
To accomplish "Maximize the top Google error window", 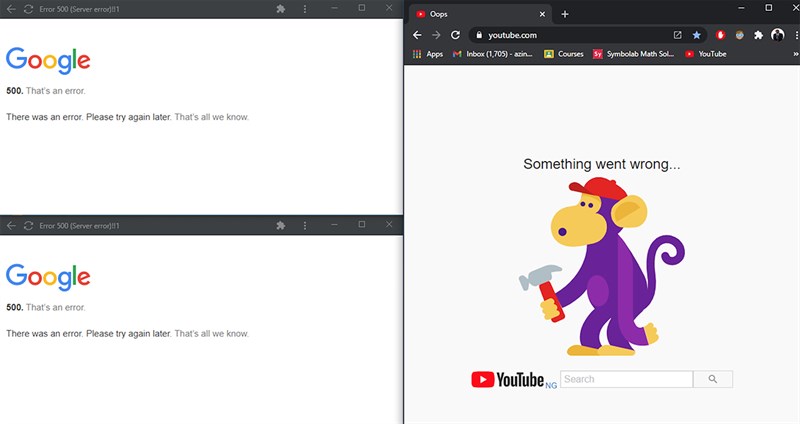I will point(362,8).
